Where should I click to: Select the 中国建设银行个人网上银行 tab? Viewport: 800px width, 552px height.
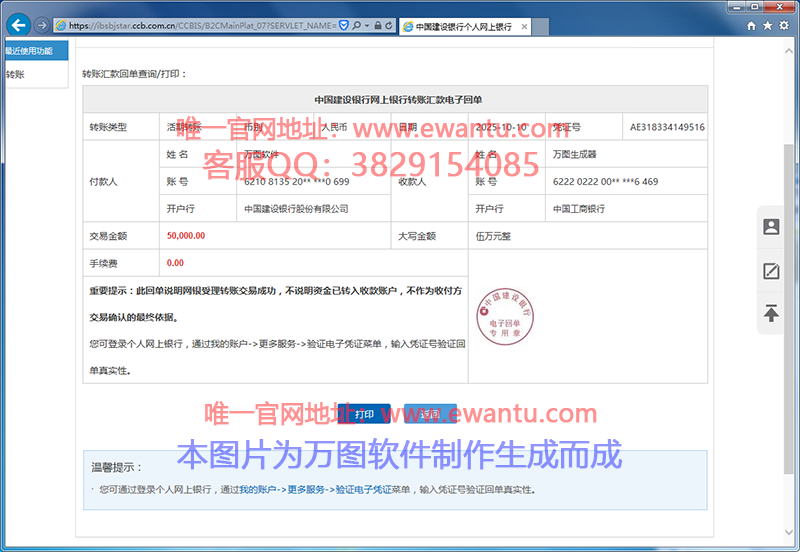464,27
